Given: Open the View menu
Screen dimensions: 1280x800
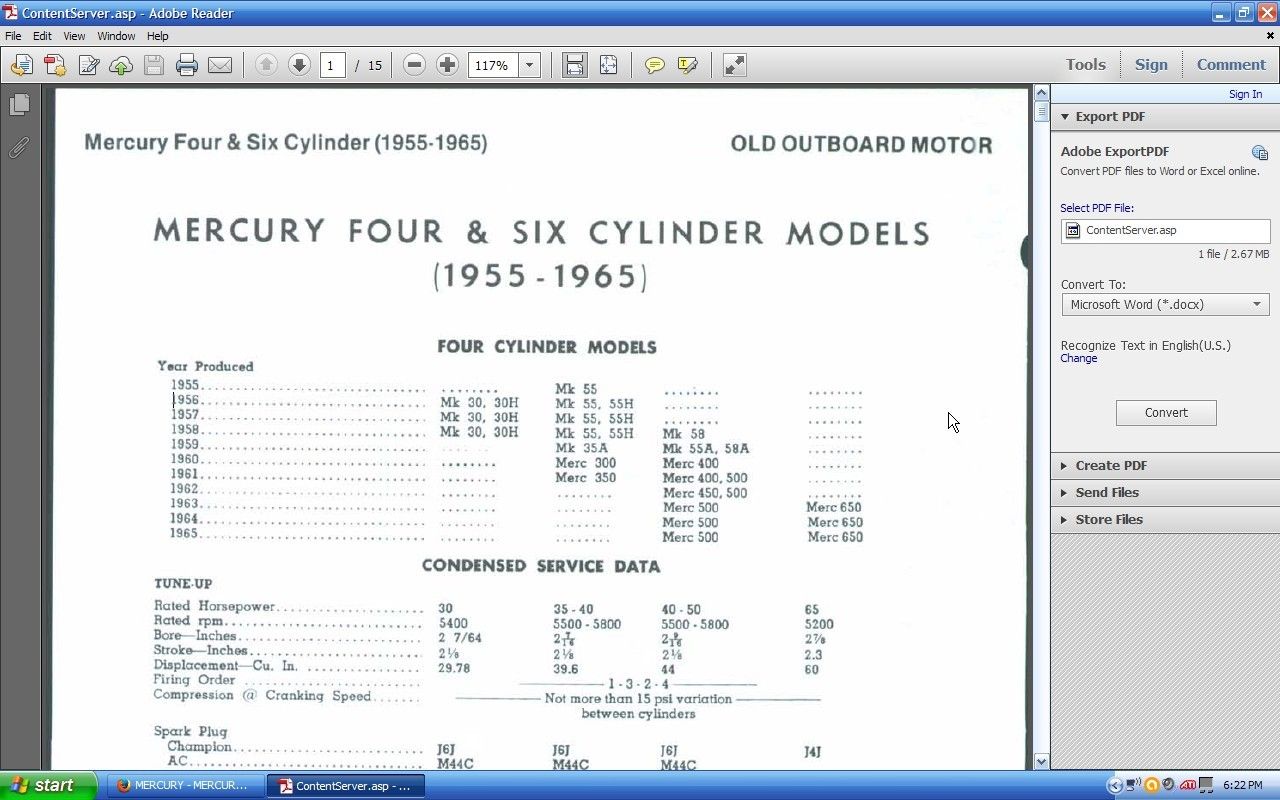Looking at the screenshot, I should tap(74, 36).
